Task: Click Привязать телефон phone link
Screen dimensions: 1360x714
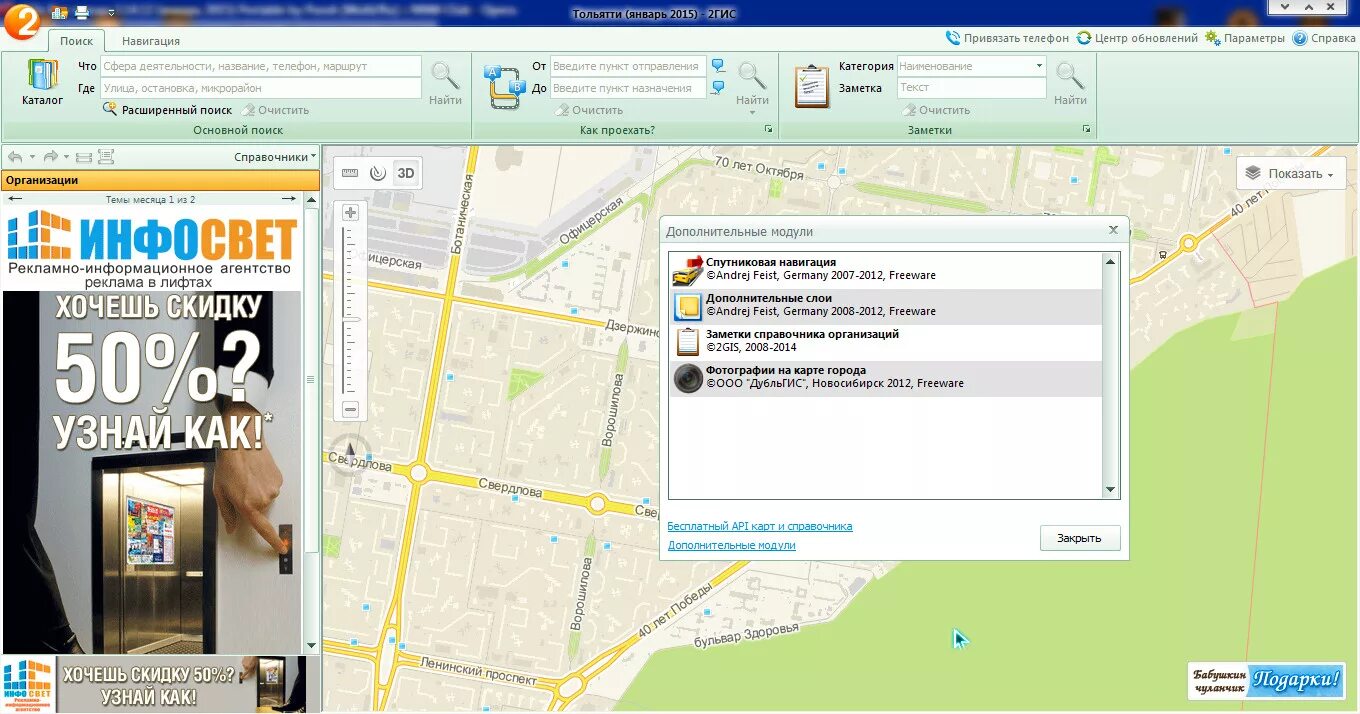Action: 1008,38
